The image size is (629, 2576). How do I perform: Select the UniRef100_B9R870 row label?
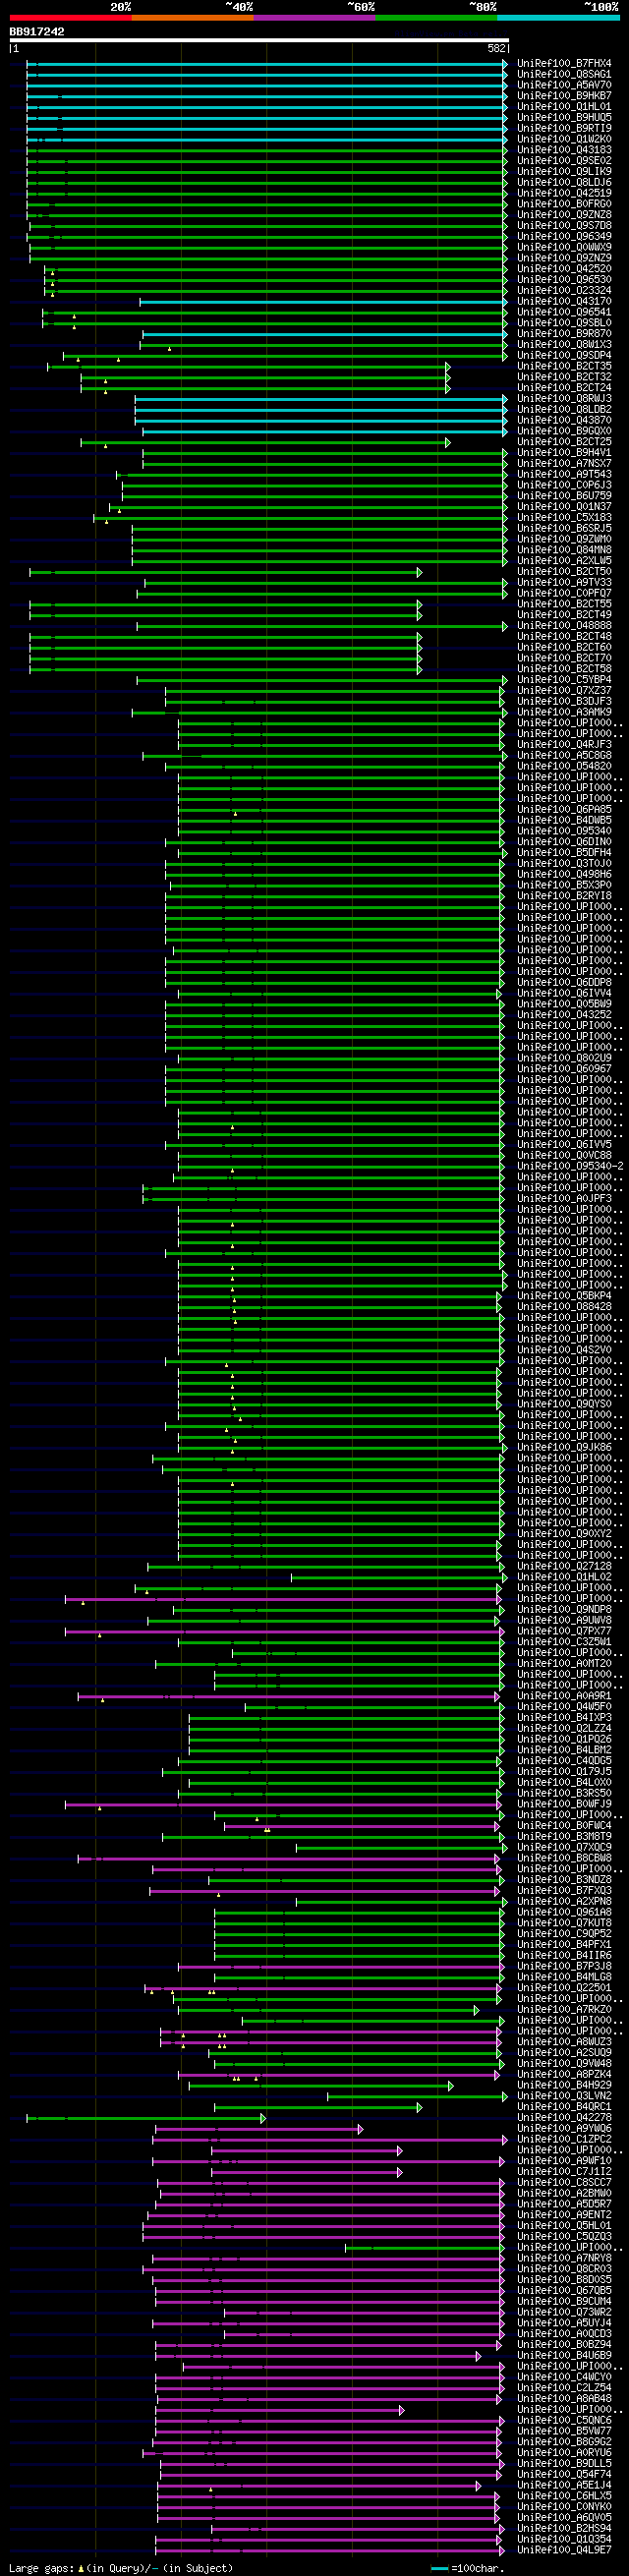click(x=564, y=333)
